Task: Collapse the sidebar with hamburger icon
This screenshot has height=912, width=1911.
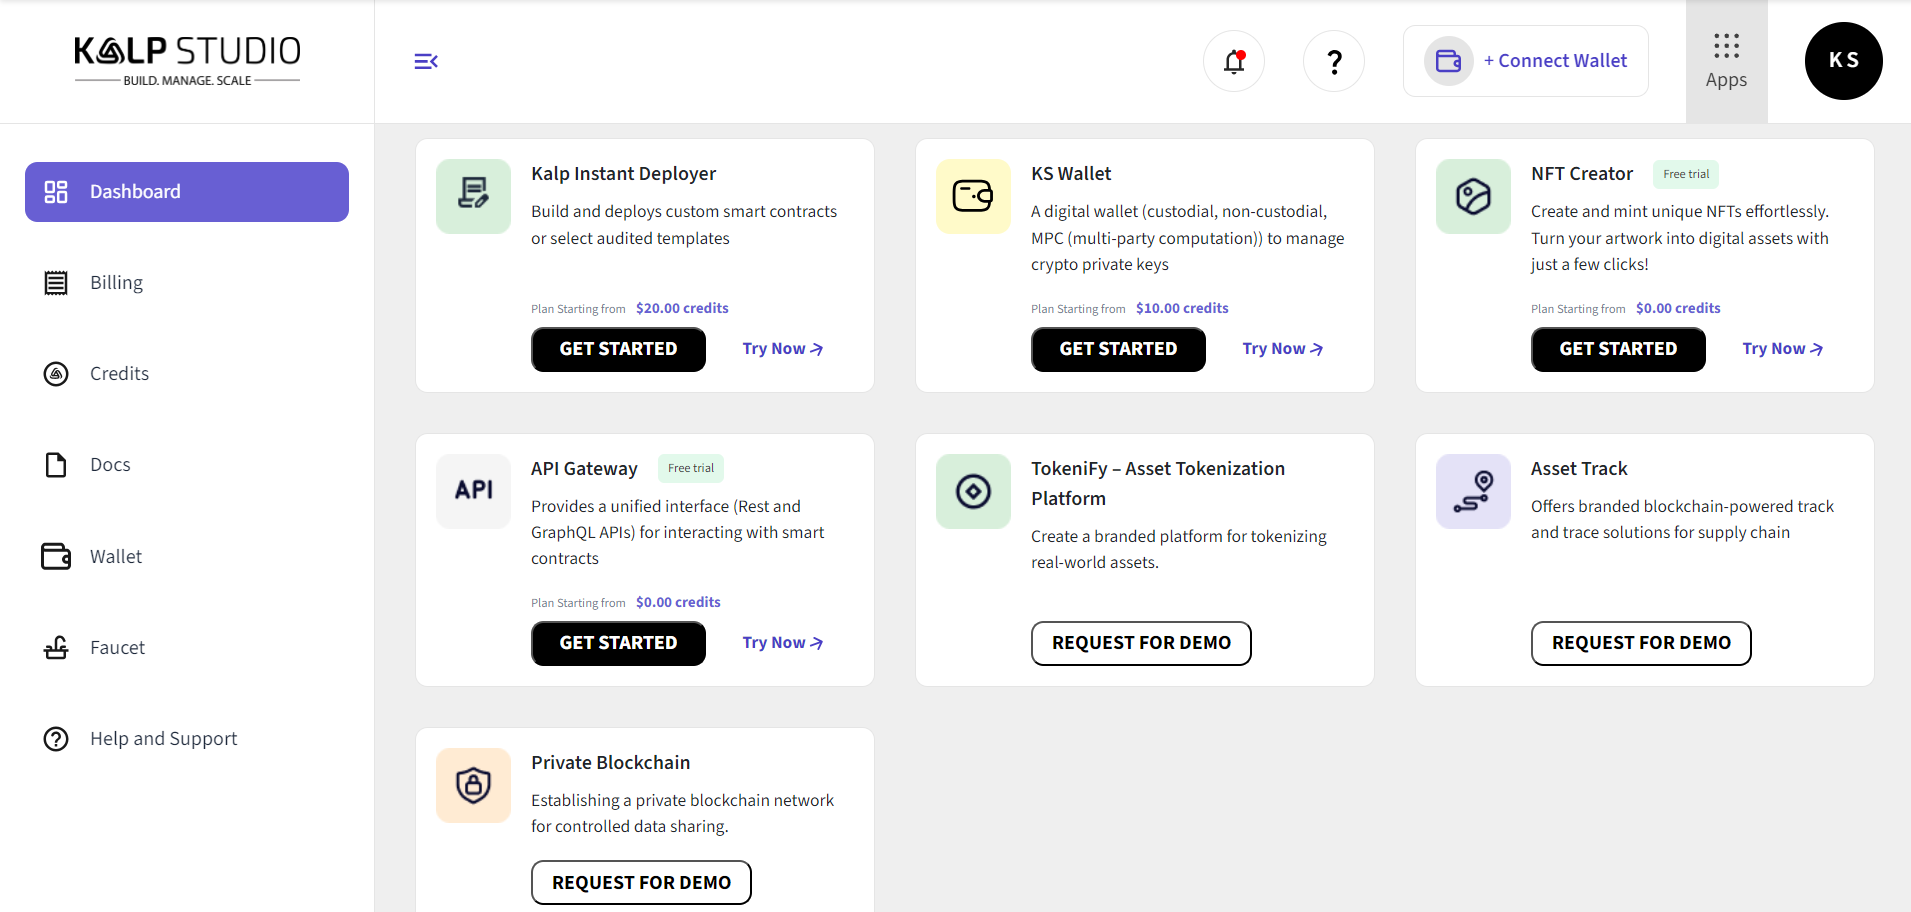Action: [426, 62]
